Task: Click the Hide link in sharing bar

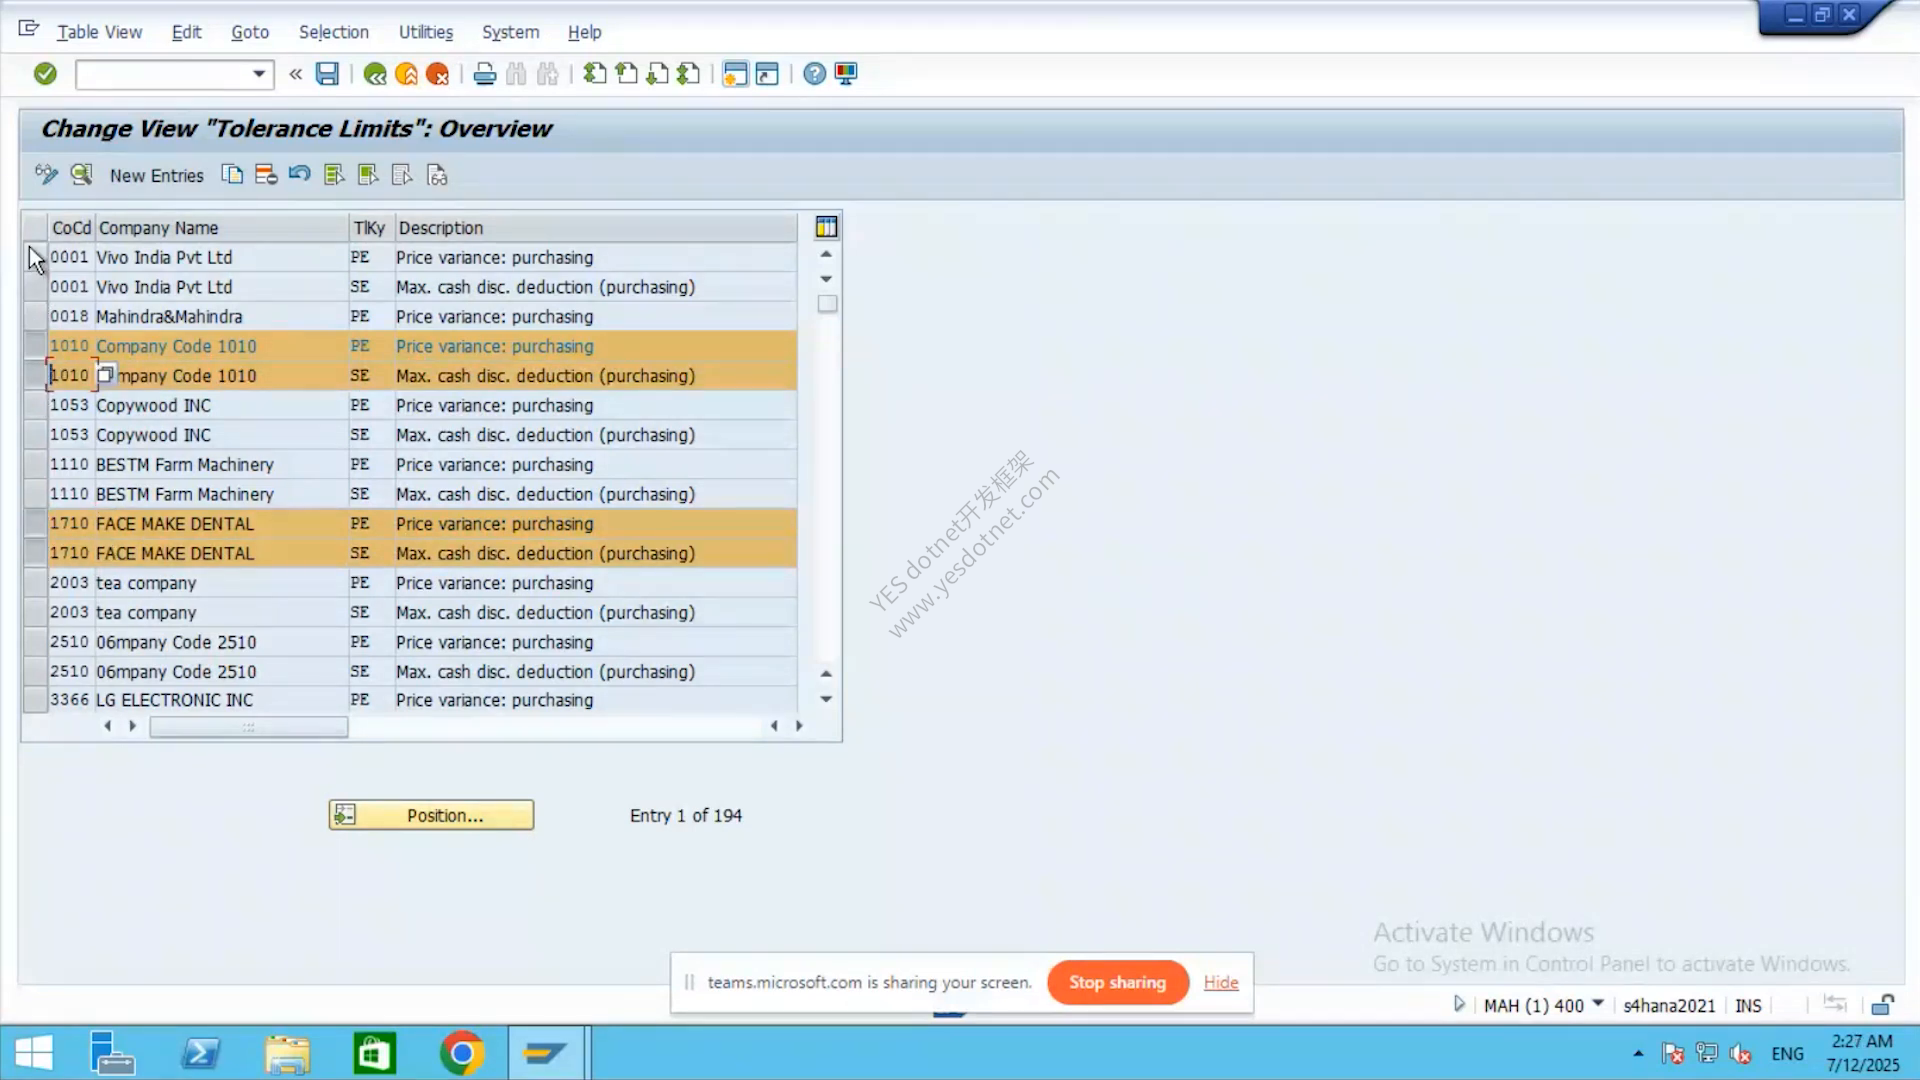Action: click(1221, 982)
